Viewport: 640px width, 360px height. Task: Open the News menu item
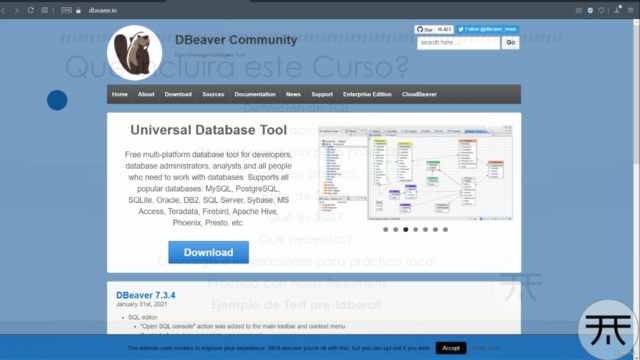click(x=293, y=94)
